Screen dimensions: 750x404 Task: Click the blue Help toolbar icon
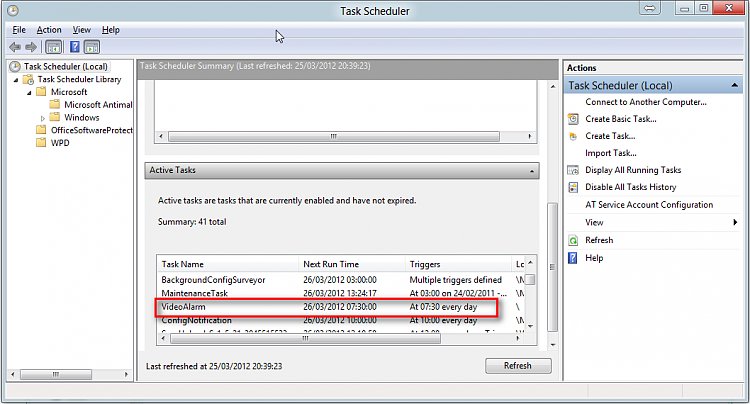pos(75,47)
